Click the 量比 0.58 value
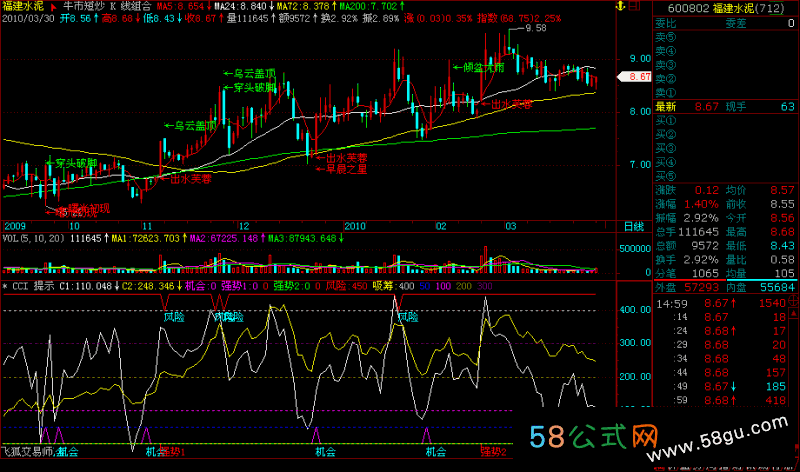Screen dimensions: 800x472 tap(783, 260)
